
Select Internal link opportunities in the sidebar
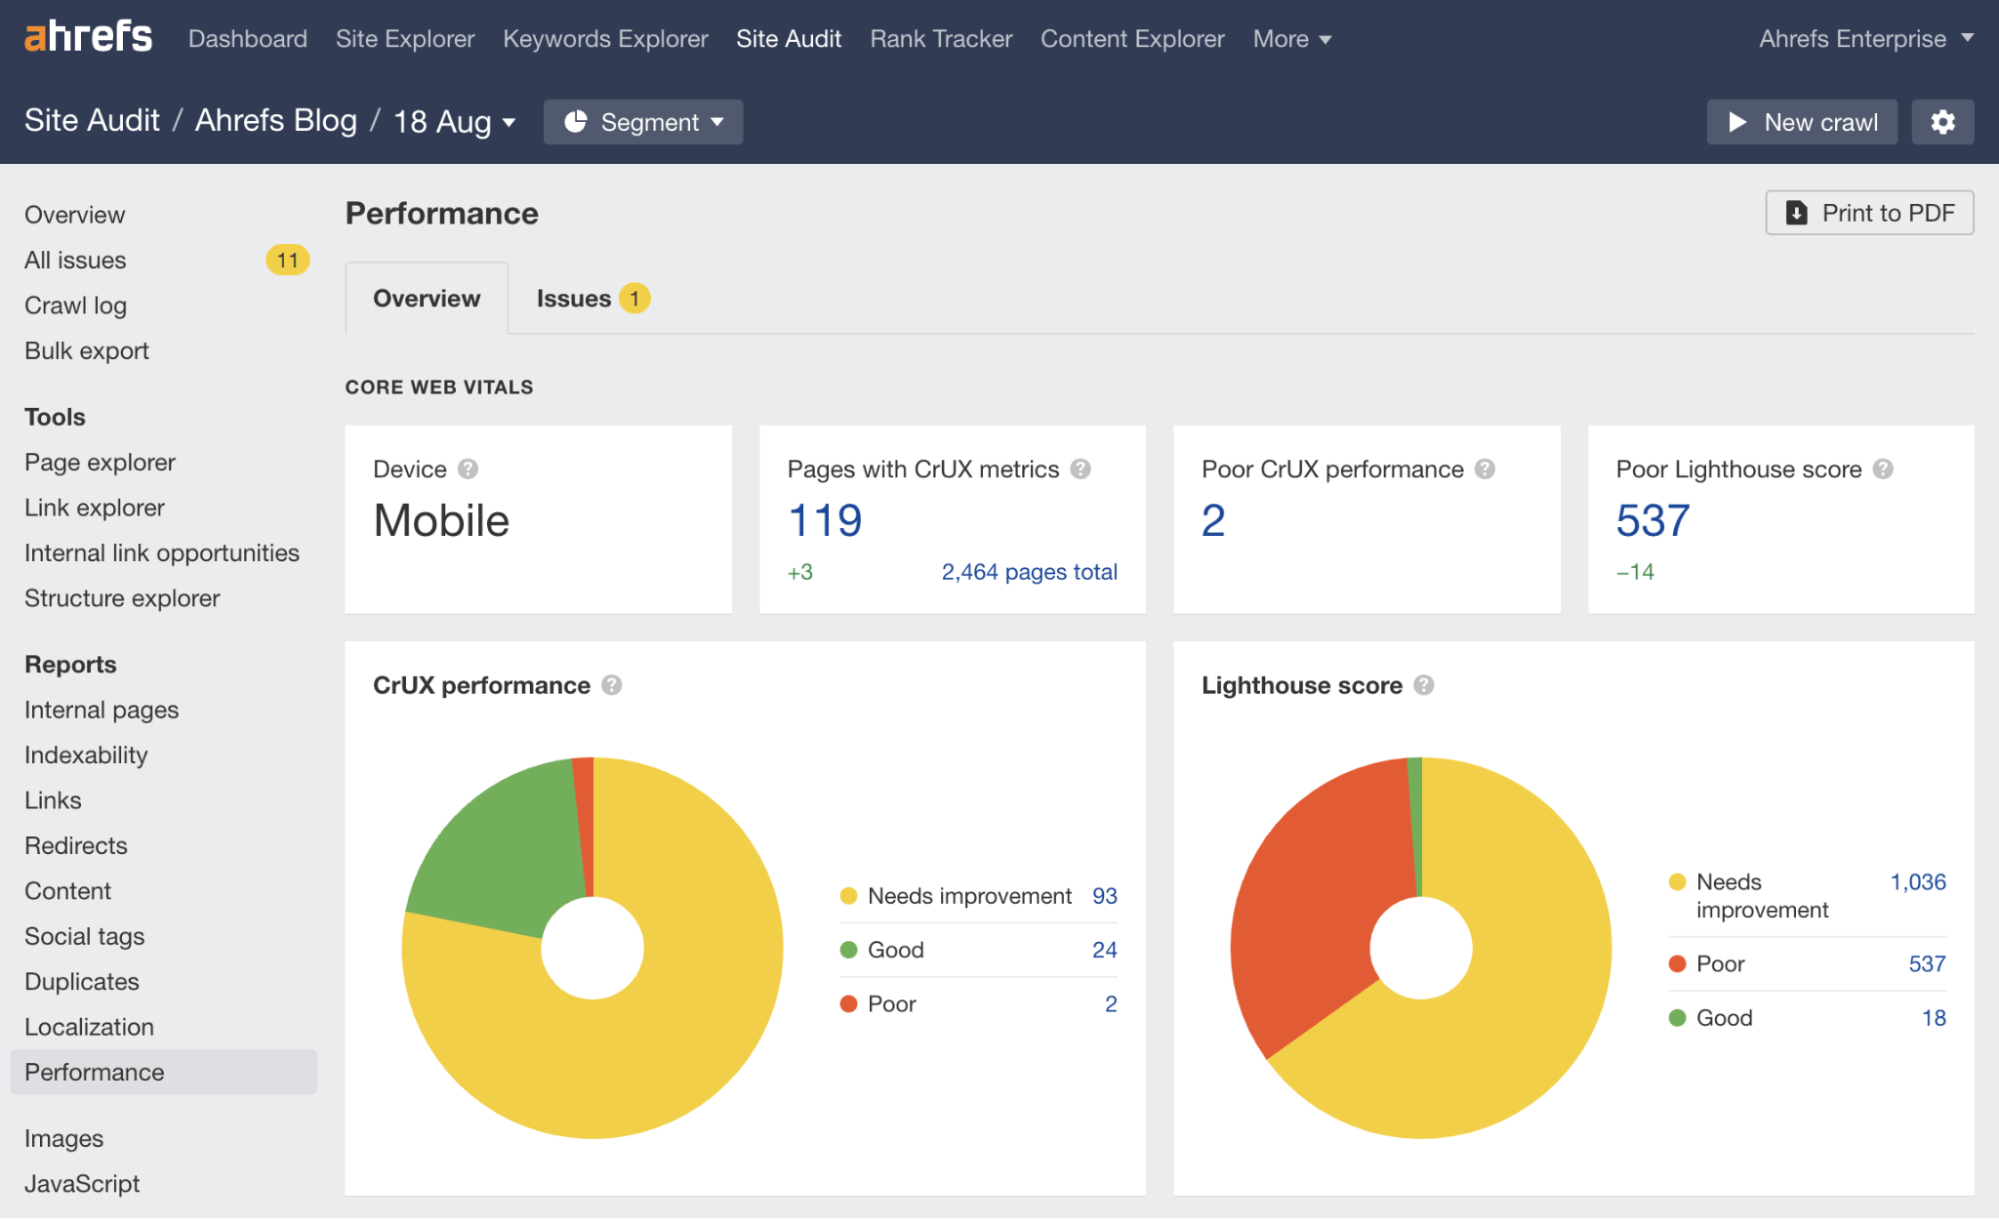coord(162,552)
